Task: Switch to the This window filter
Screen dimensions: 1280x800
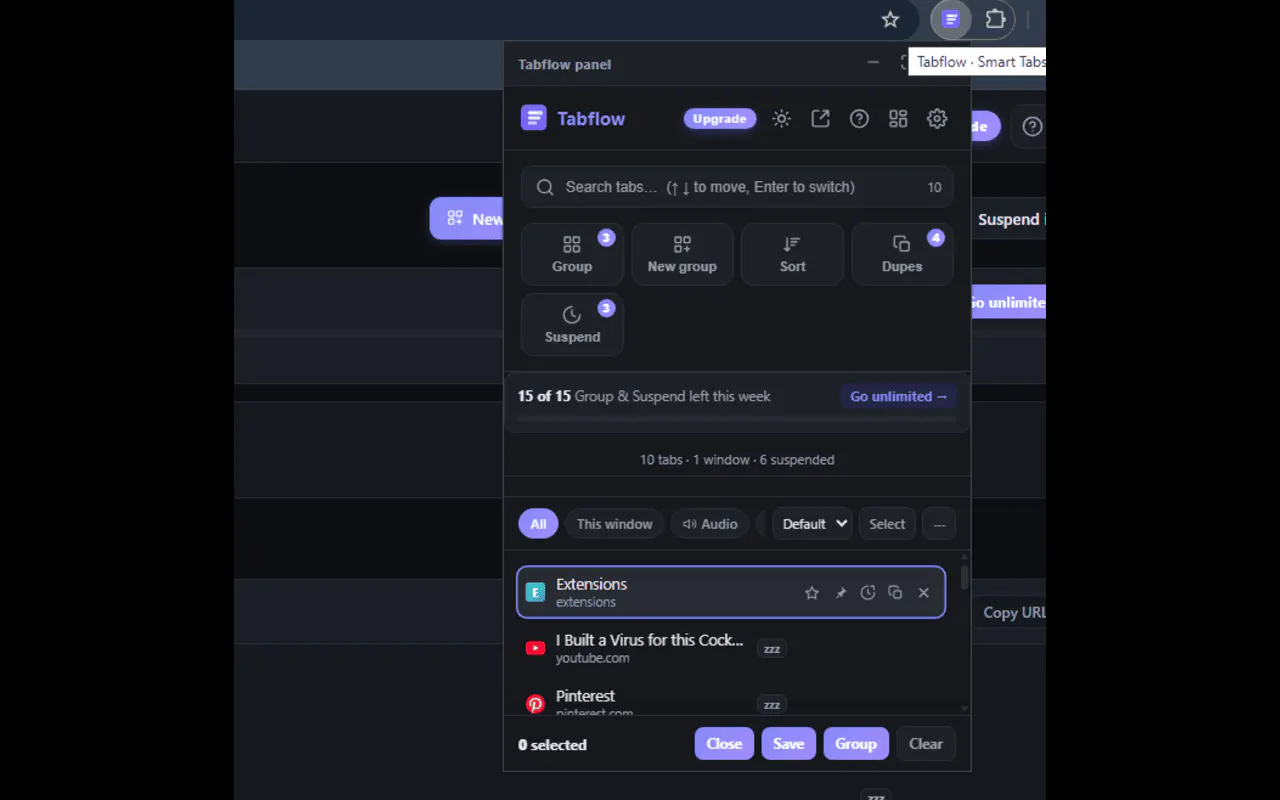Action: [x=614, y=524]
